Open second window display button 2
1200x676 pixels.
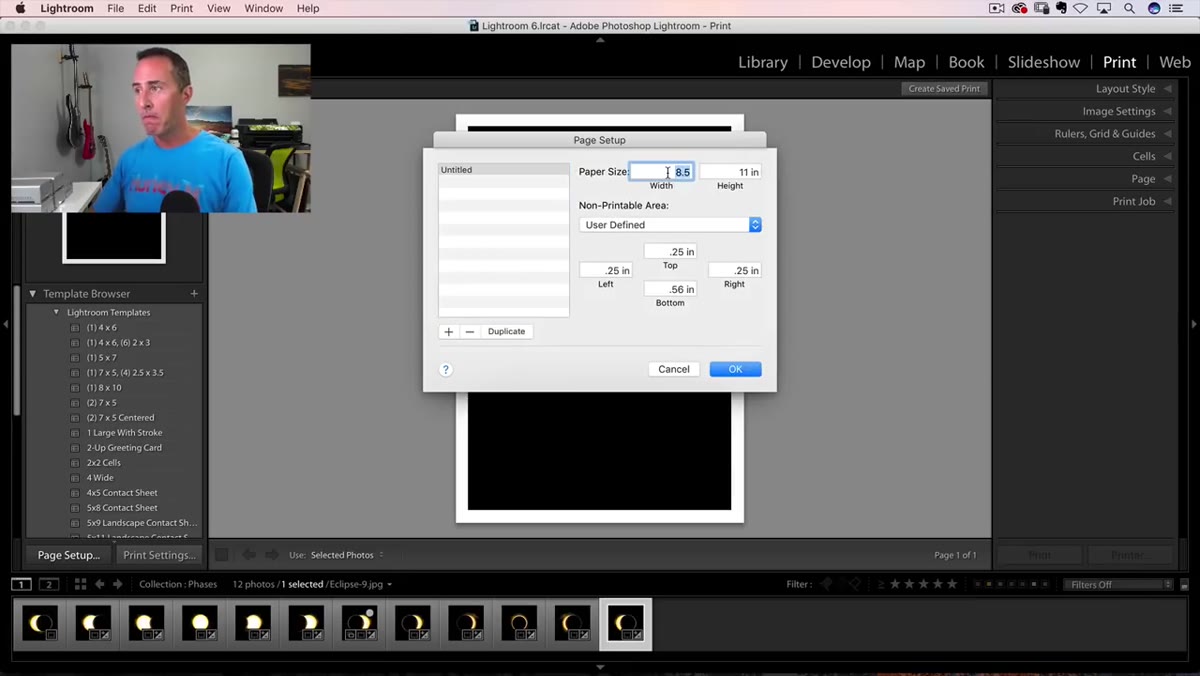coord(49,584)
